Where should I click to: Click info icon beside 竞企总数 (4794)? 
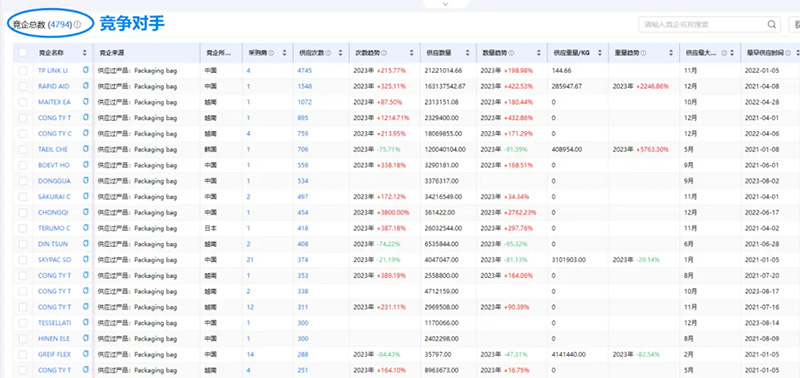[77, 24]
